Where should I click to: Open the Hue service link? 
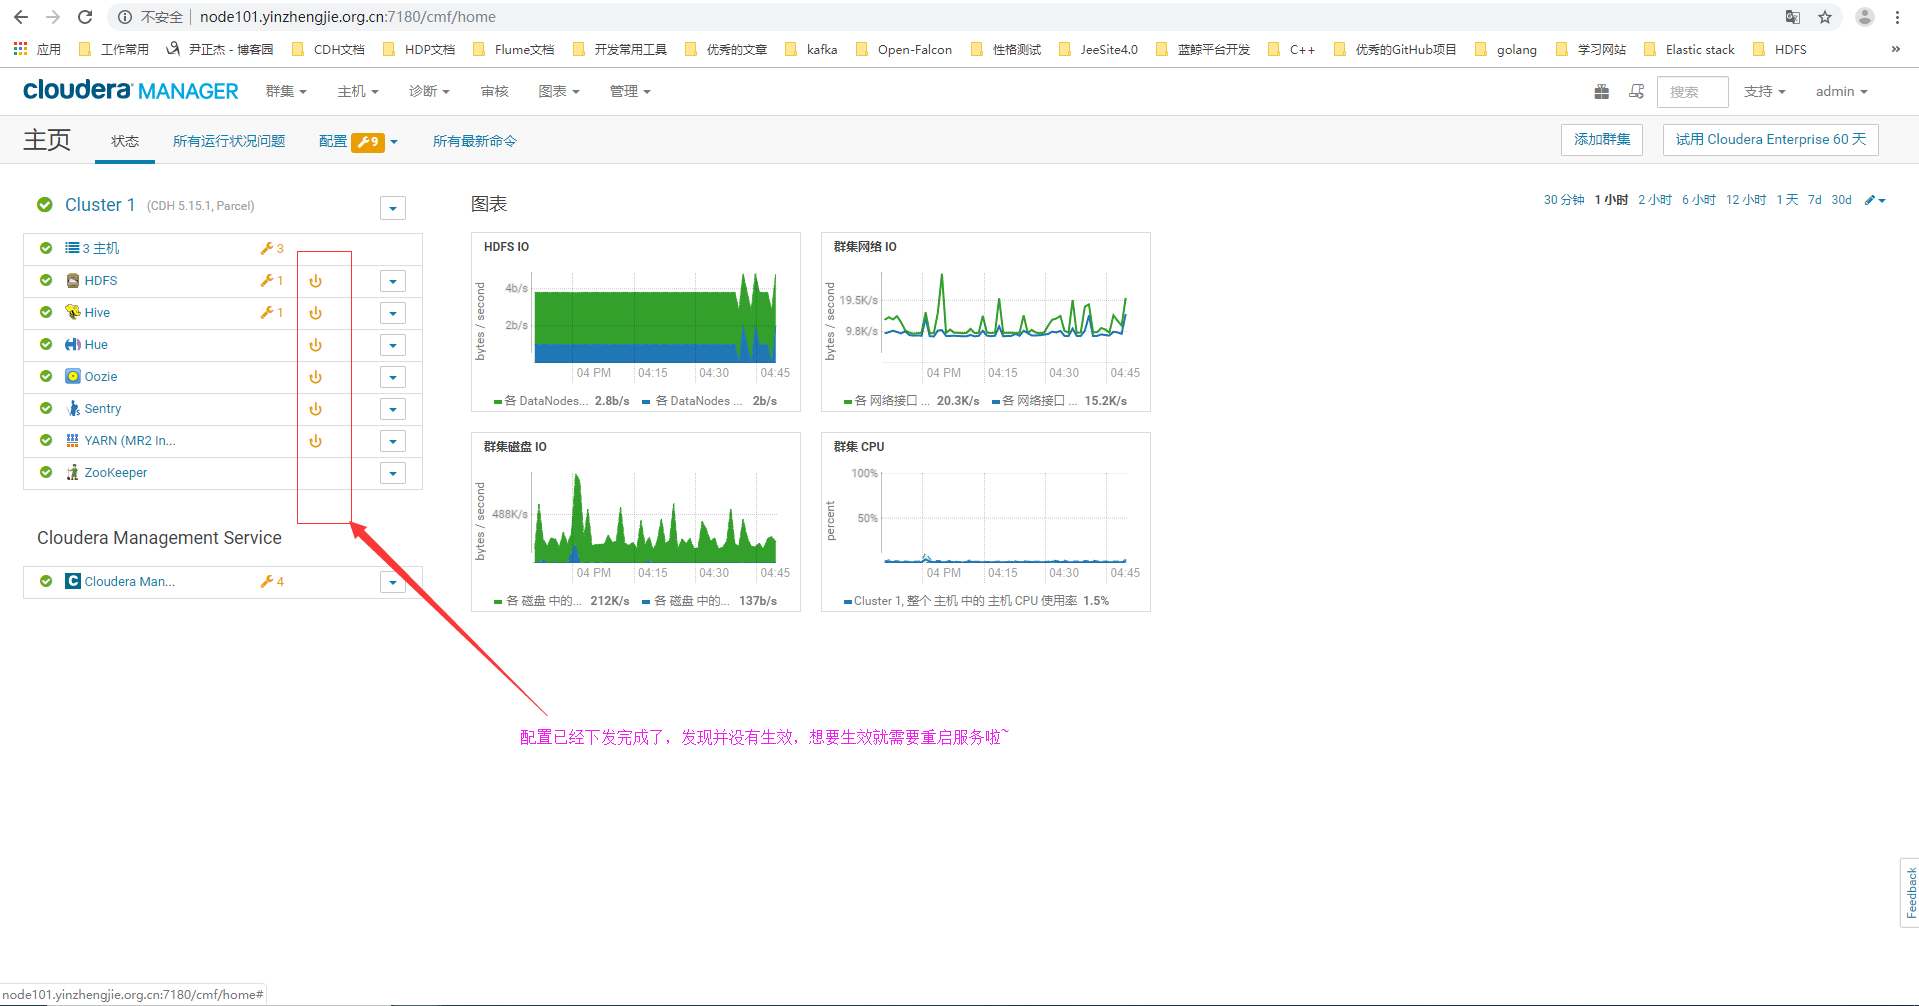[x=96, y=345]
